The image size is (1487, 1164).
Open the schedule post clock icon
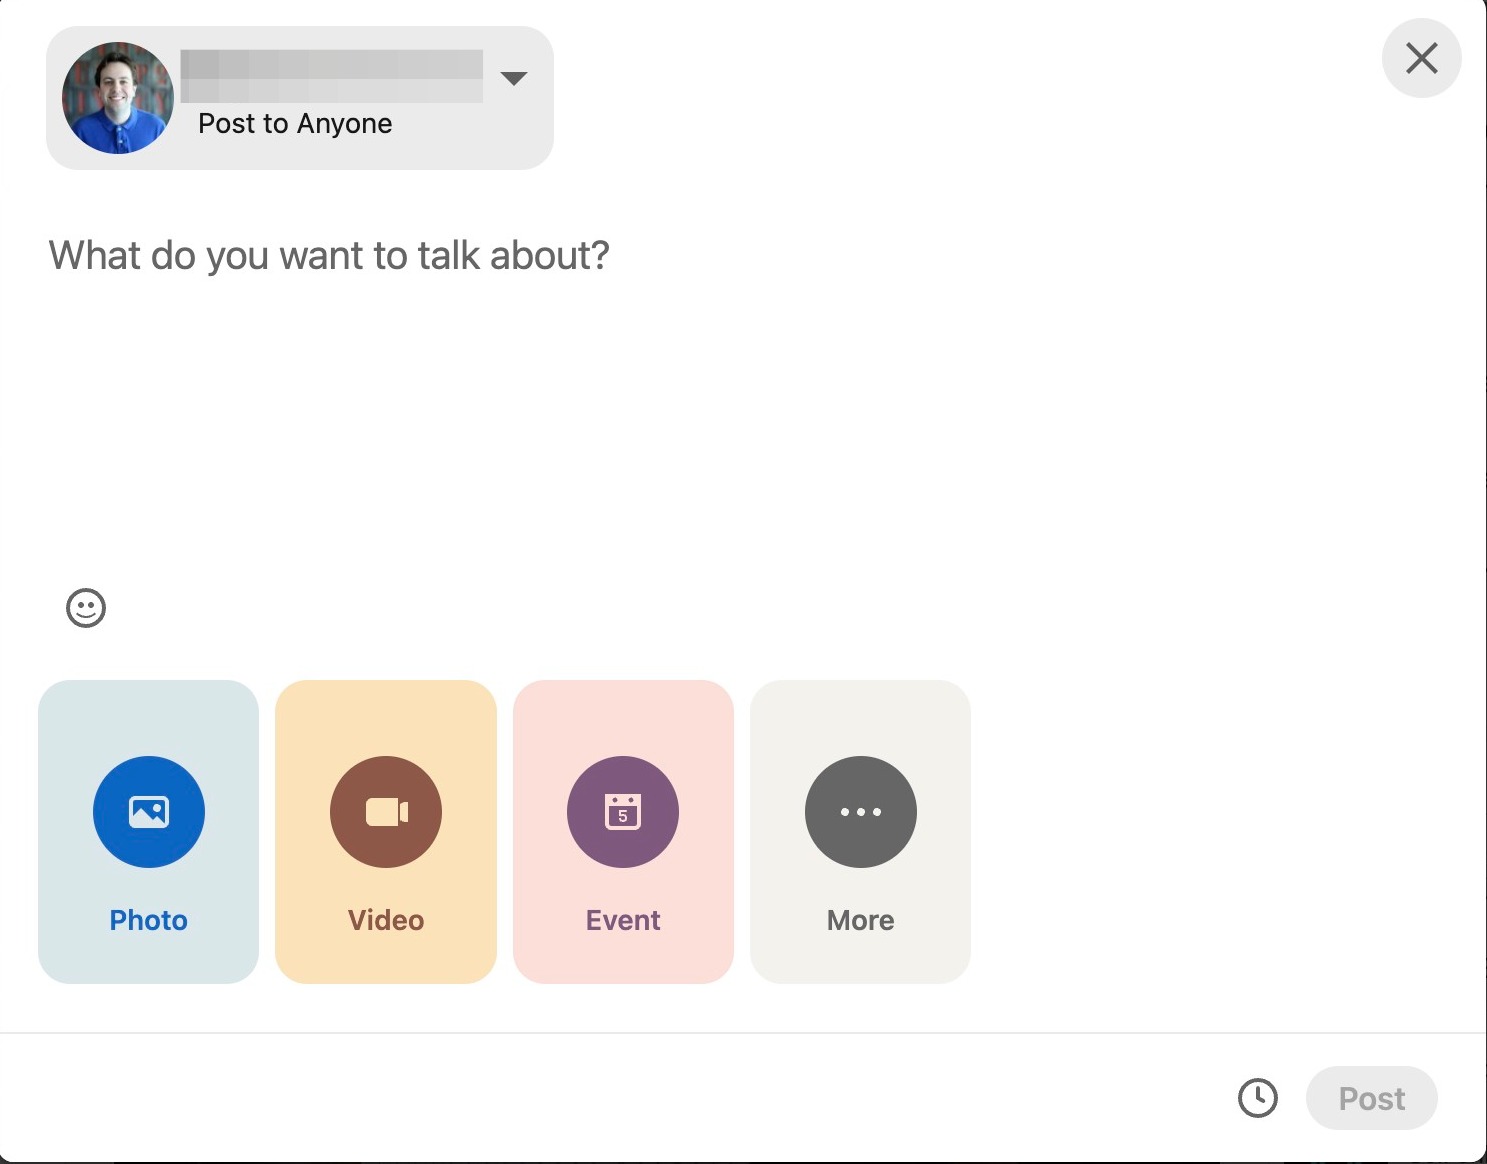(x=1257, y=1098)
